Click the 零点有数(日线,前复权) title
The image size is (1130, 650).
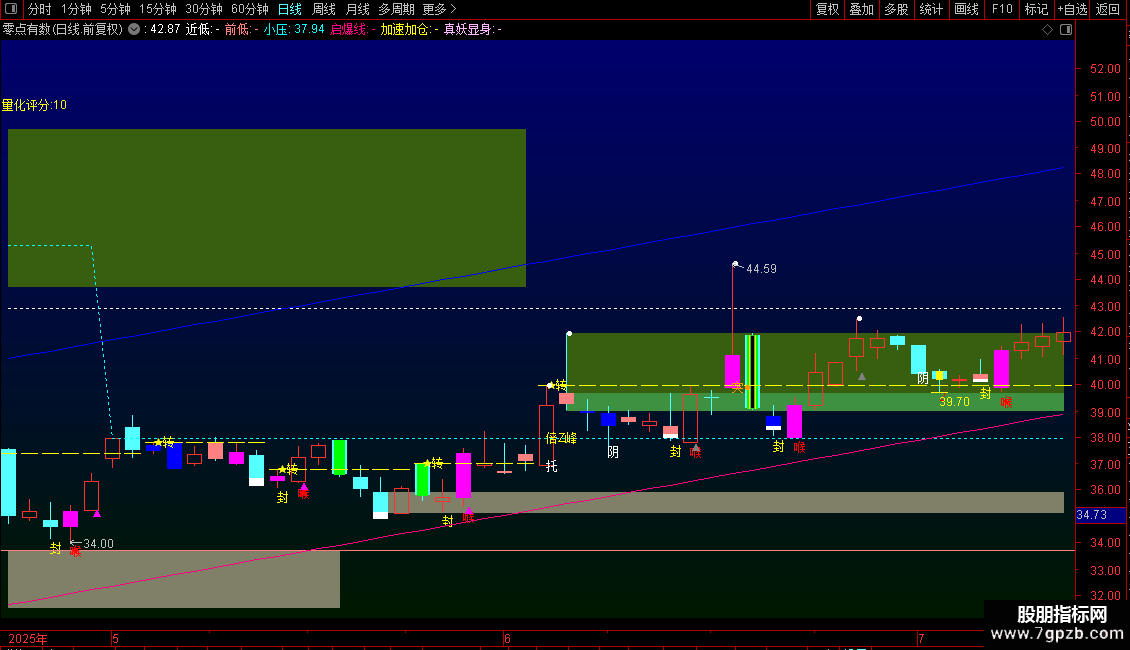[x=63, y=30]
